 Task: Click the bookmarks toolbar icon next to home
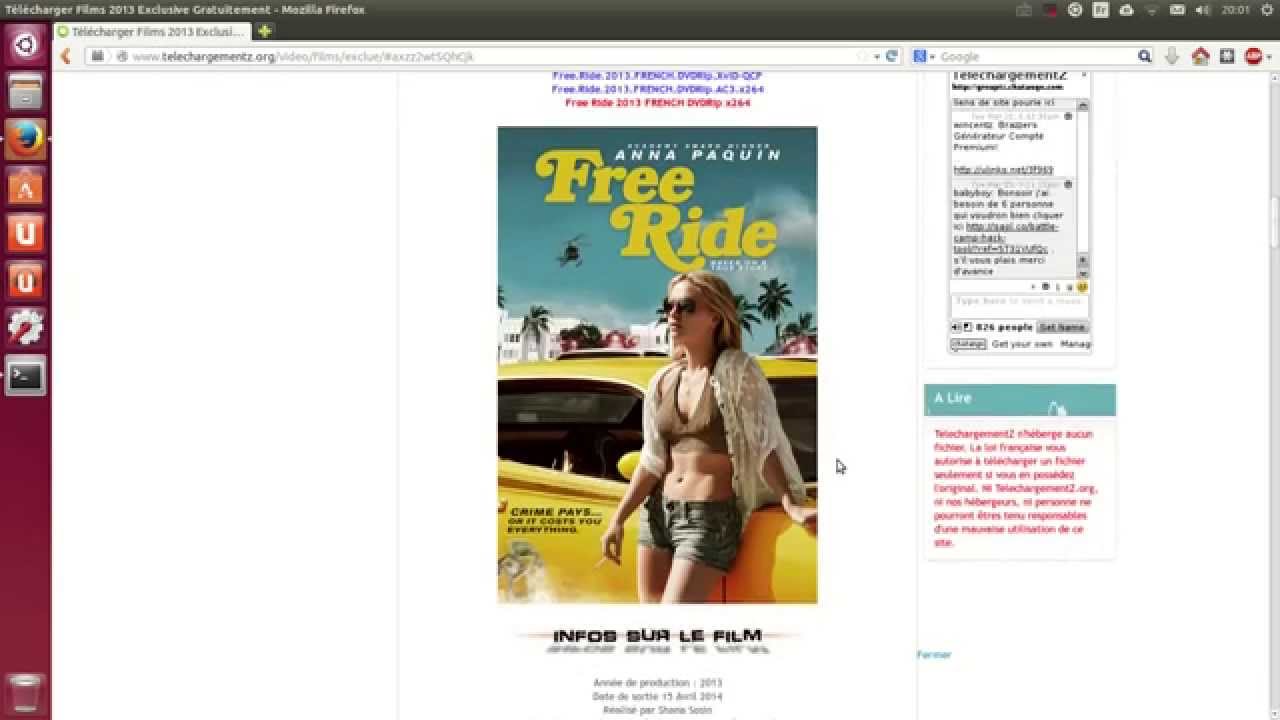tap(1227, 57)
